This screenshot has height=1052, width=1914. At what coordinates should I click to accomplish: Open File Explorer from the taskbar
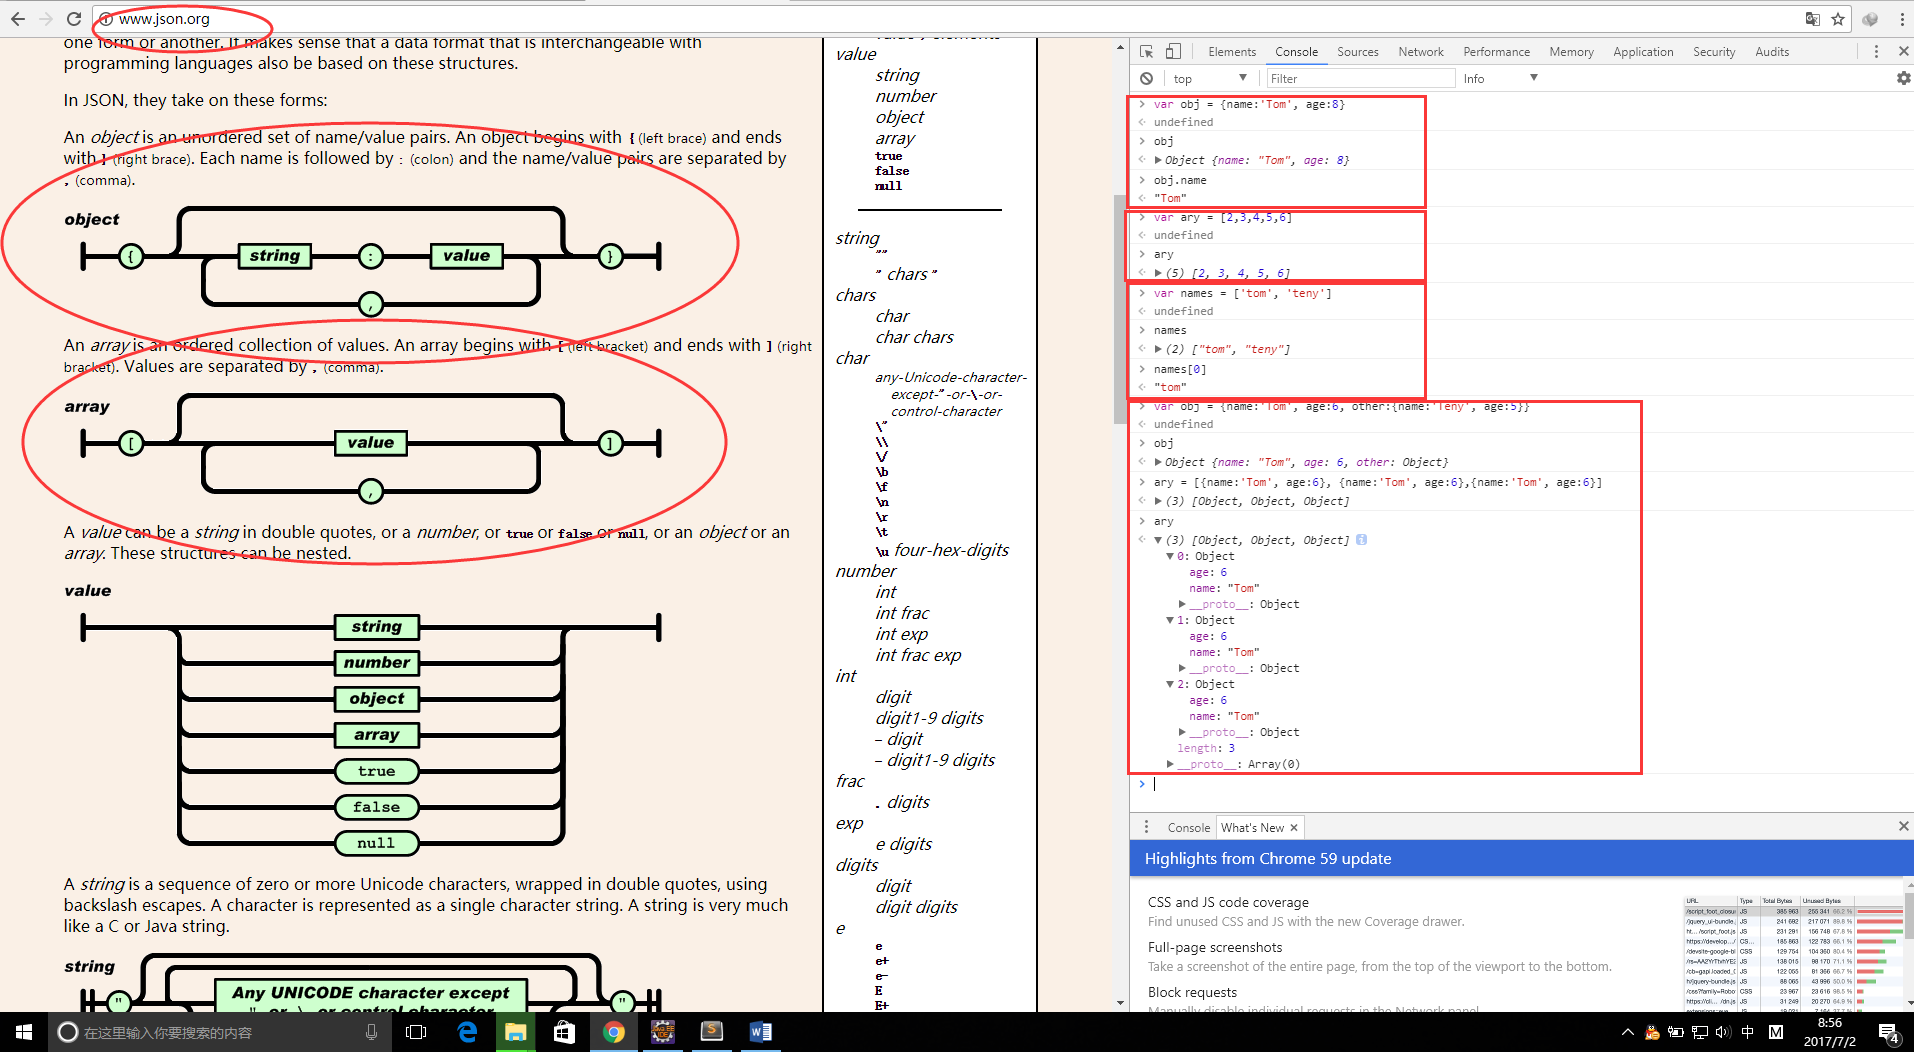(x=516, y=1032)
